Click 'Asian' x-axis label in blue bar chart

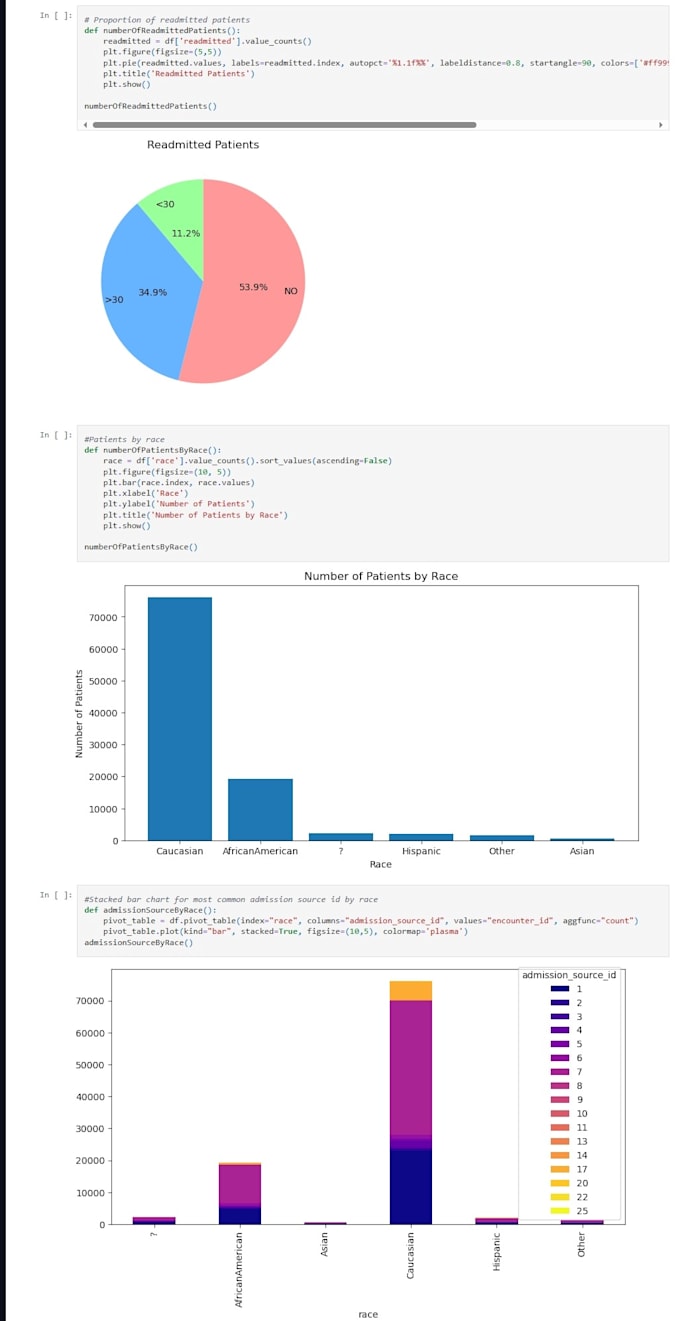pyautogui.click(x=582, y=851)
